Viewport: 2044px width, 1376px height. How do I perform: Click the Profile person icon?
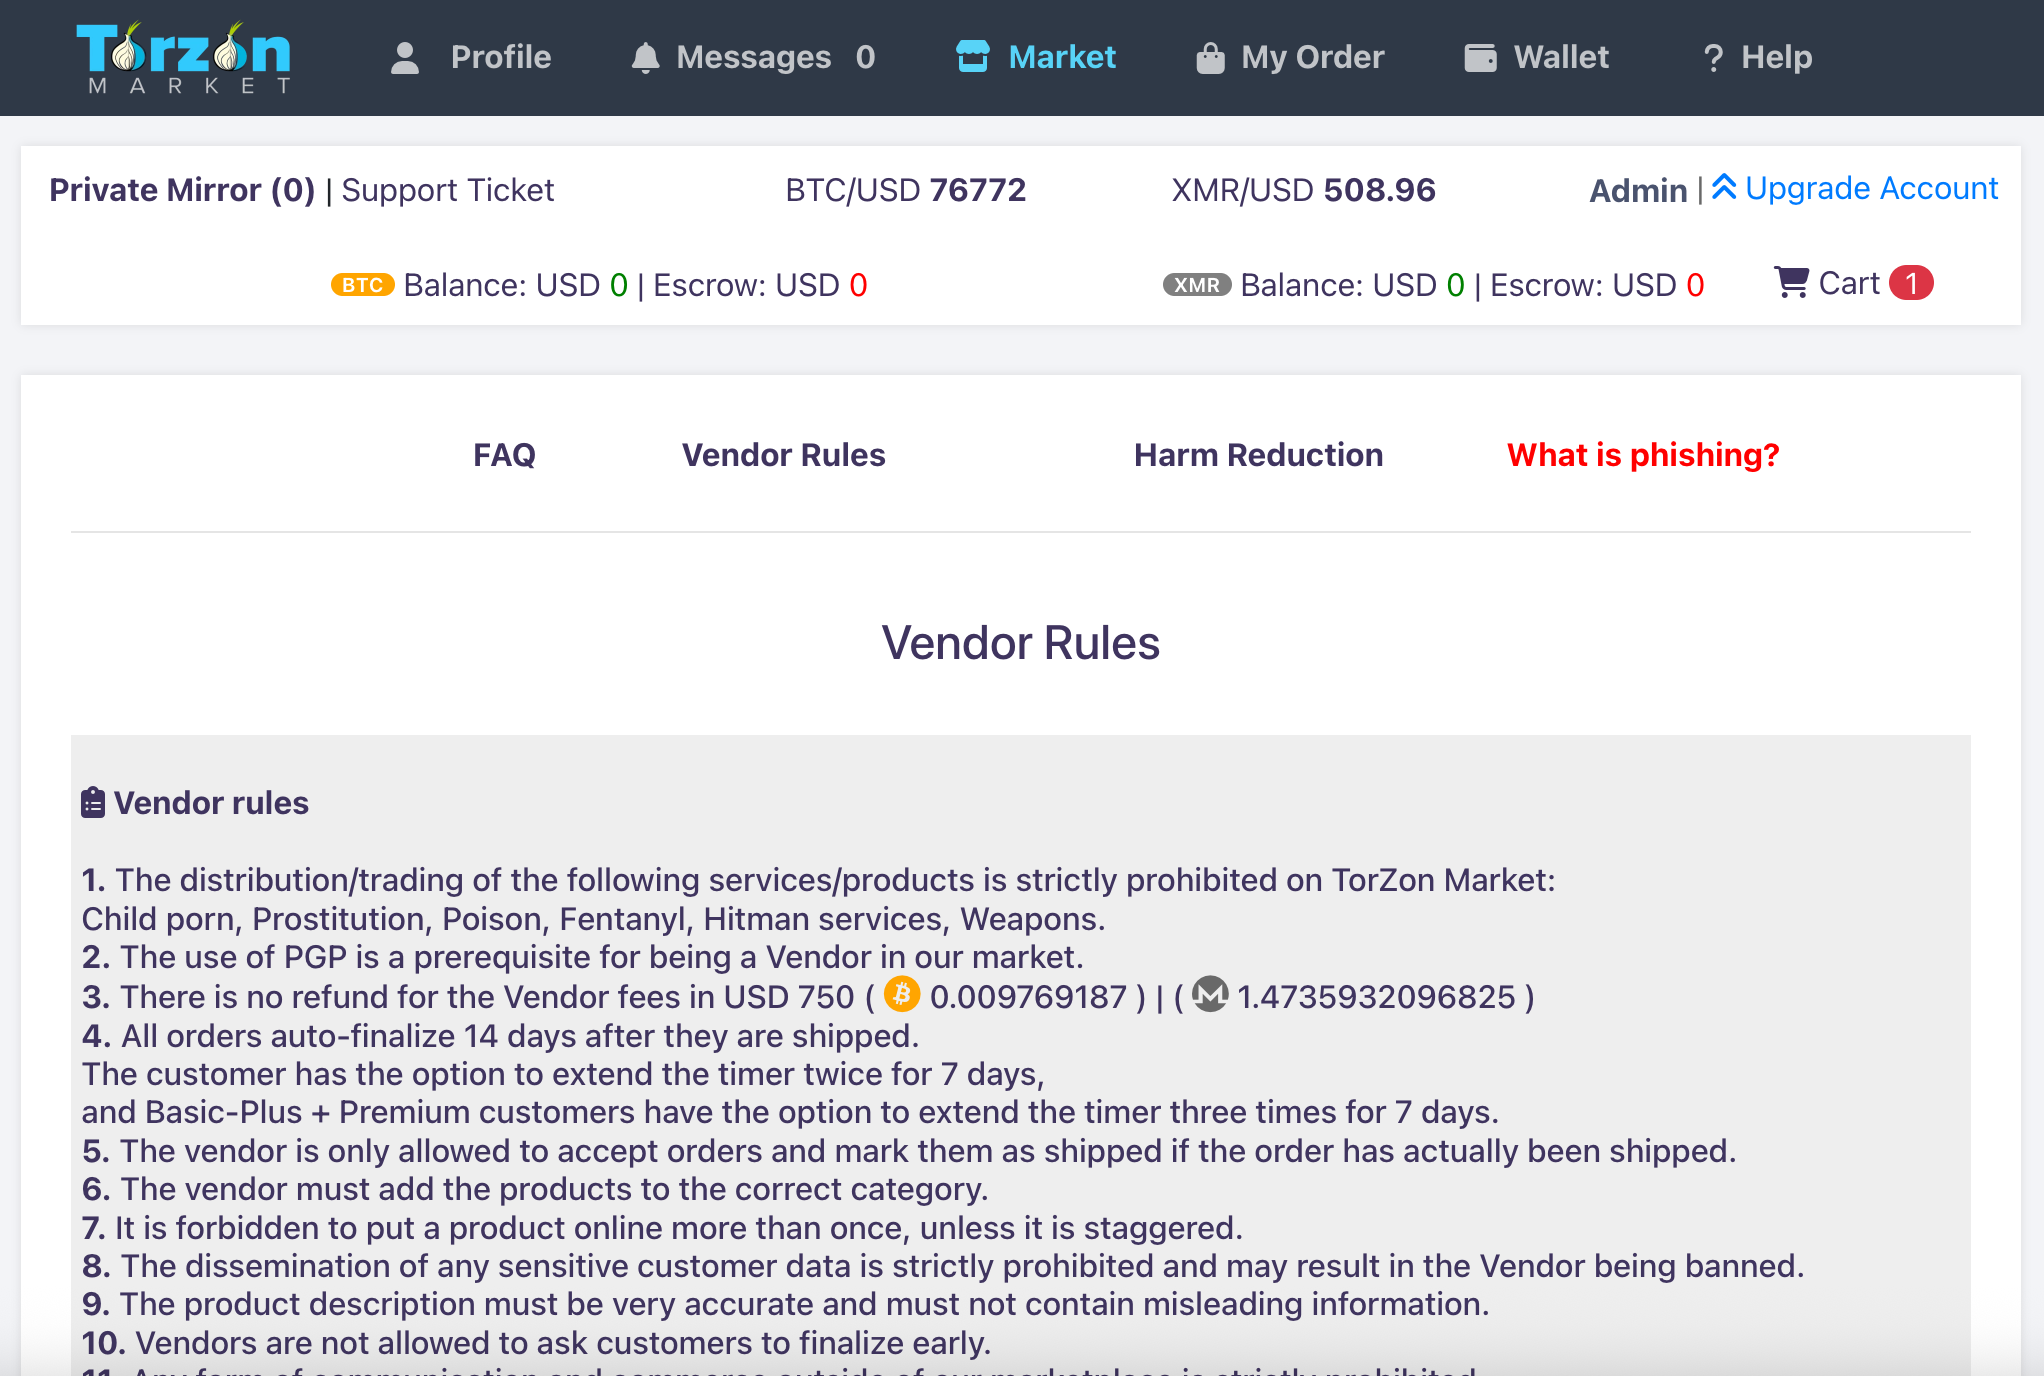[405, 58]
